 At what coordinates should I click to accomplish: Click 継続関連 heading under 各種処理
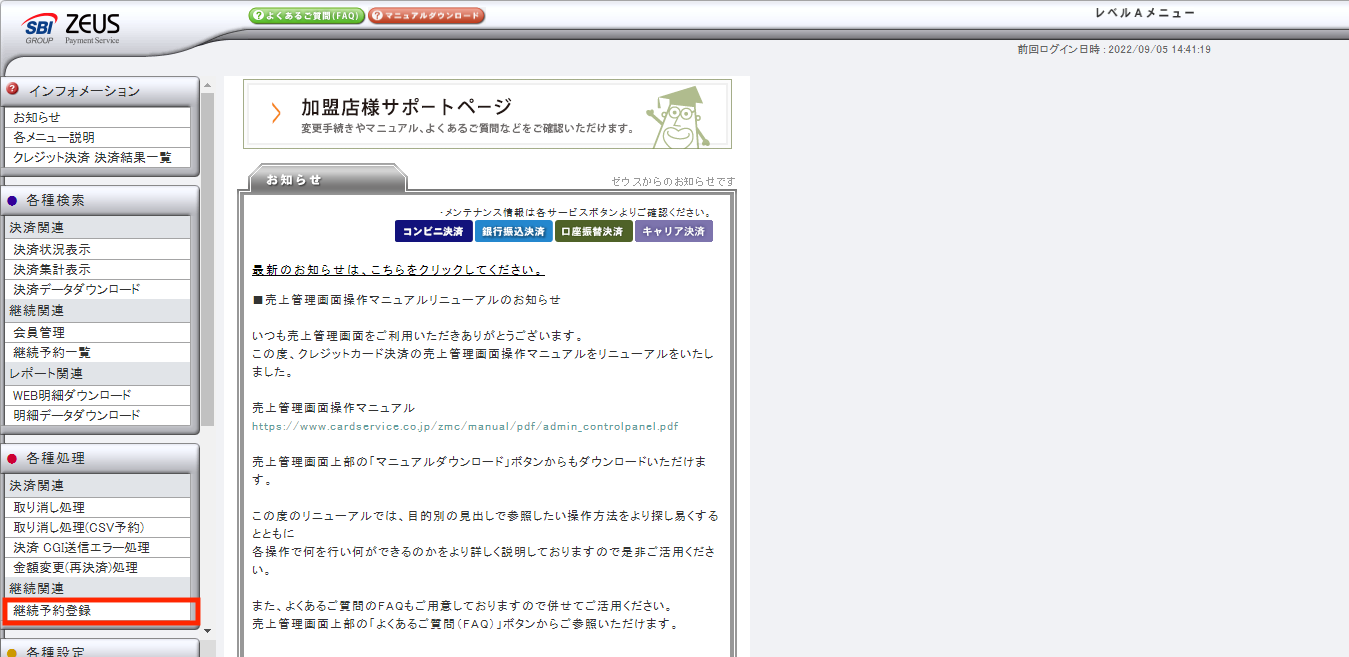click(x=97, y=589)
